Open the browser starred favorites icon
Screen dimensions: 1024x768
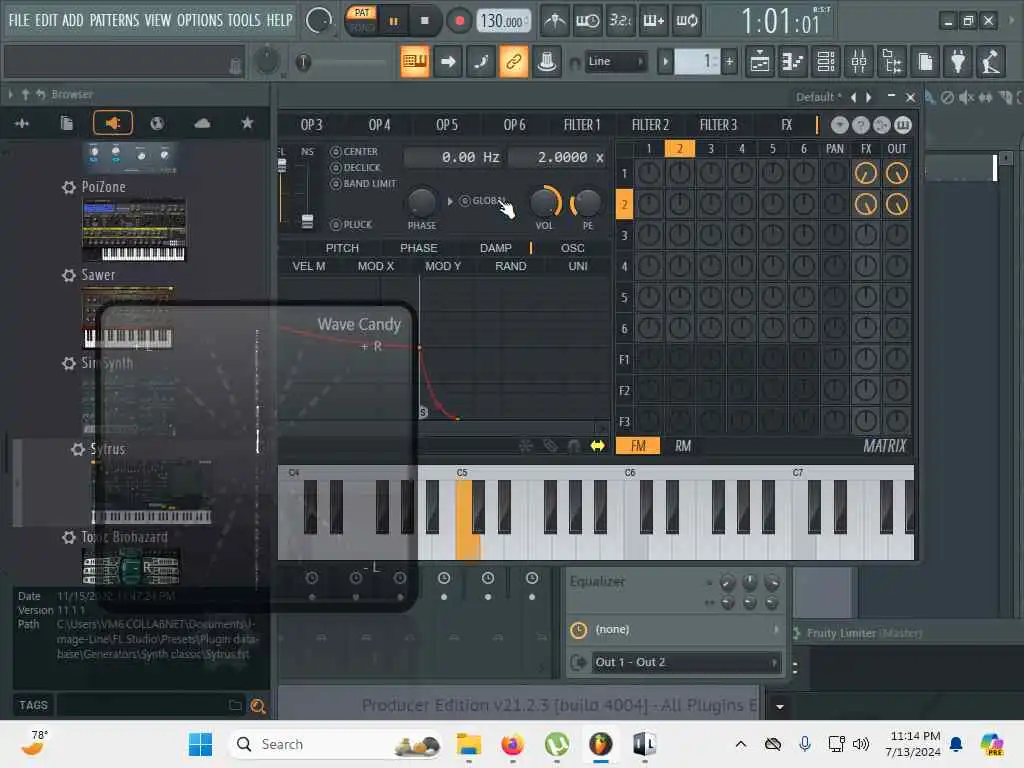coord(247,123)
